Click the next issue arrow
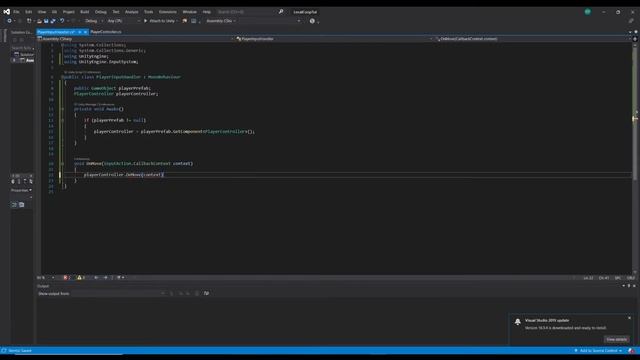The image size is (640, 360). (106, 278)
